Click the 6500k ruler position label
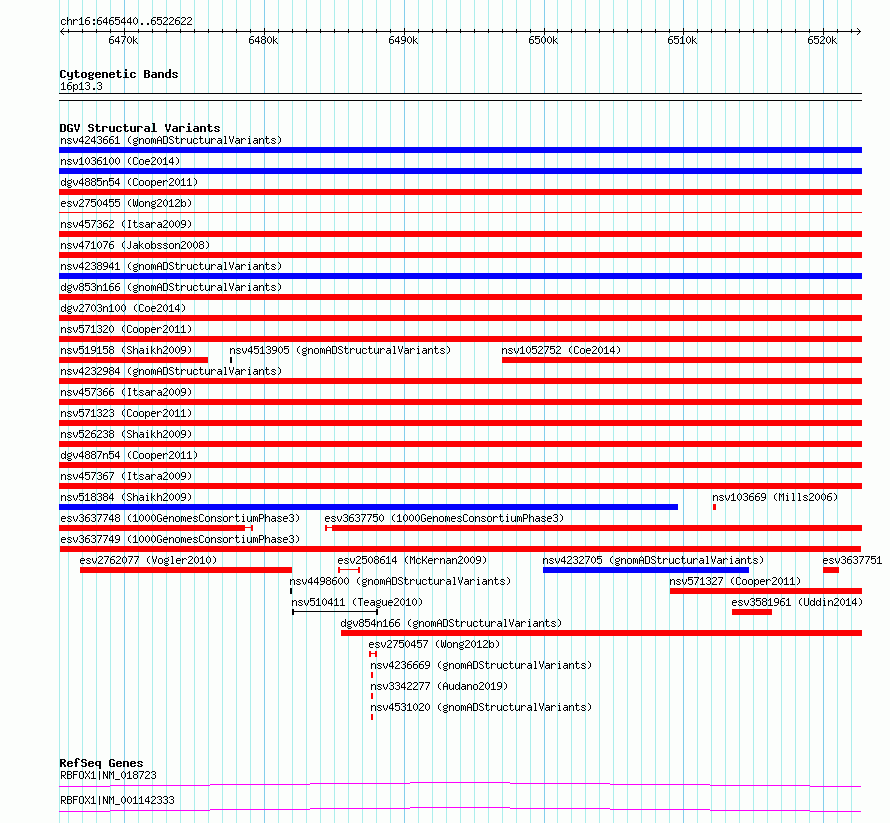 [x=543, y=41]
